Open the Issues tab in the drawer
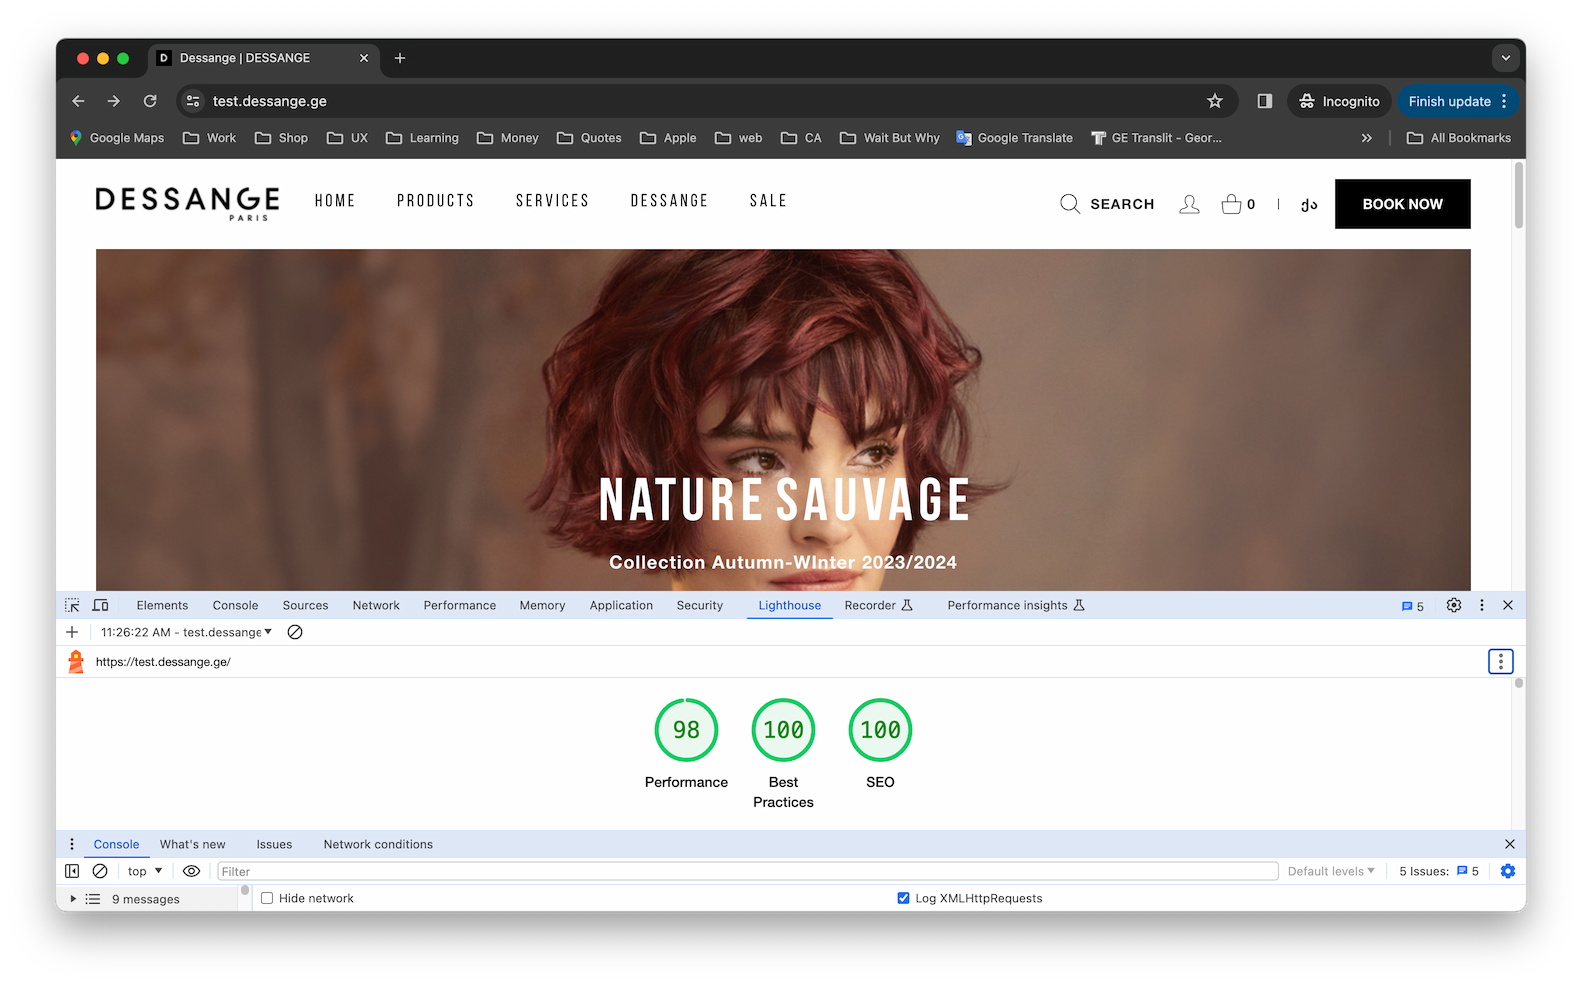 tap(274, 844)
